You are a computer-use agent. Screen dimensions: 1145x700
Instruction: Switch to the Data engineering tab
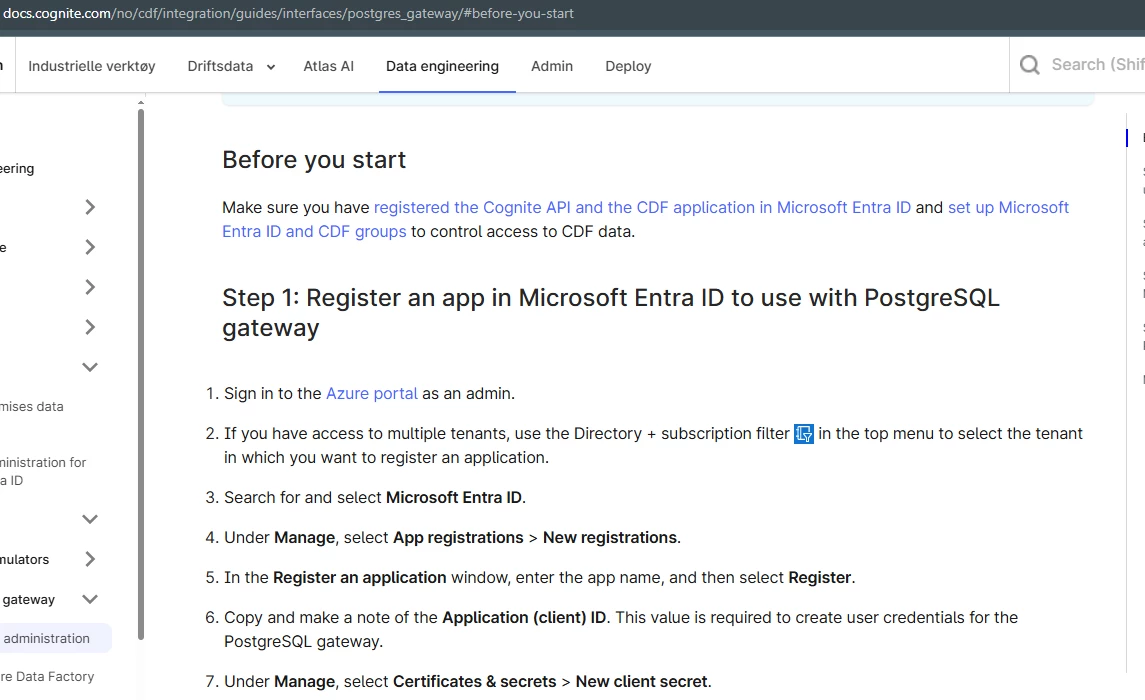tap(442, 66)
